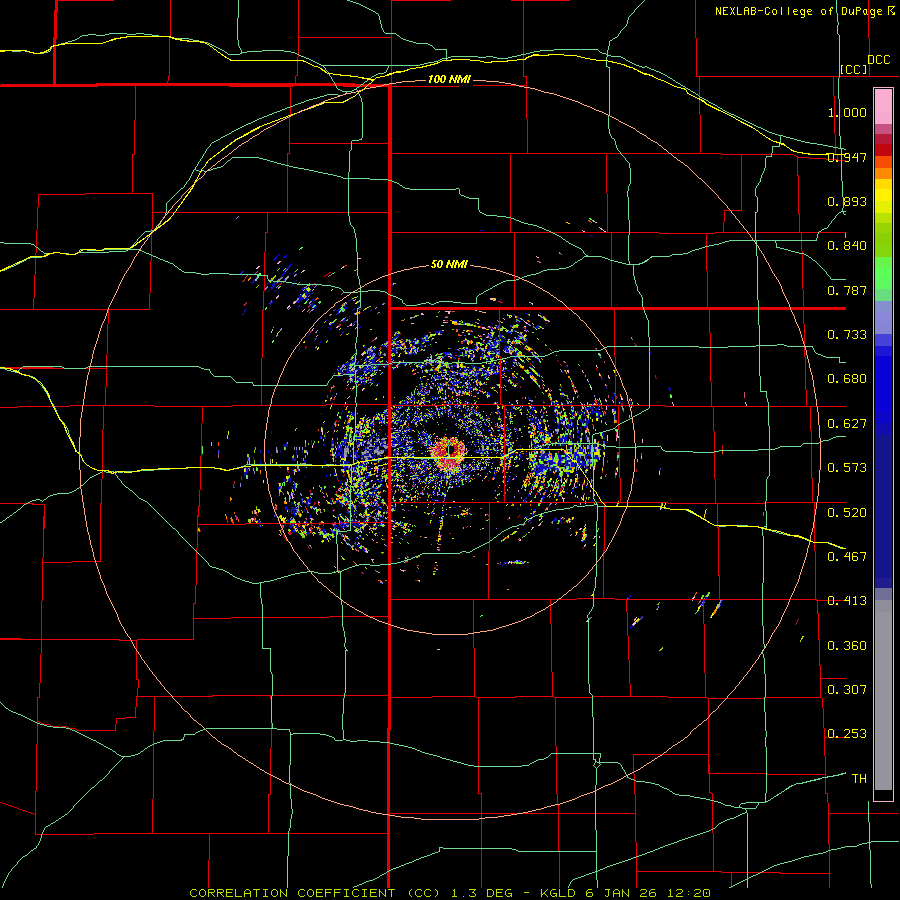Click the 0.360 legend value
Image resolution: width=900 pixels, height=900 pixels.
pyautogui.click(x=847, y=646)
